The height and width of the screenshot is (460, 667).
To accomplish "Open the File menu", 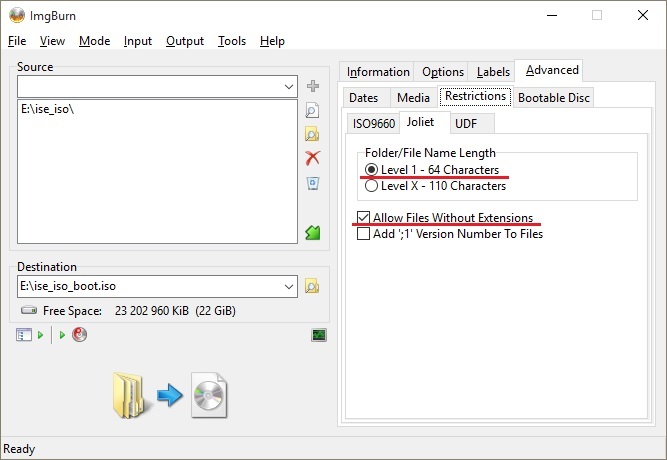I will point(17,41).
